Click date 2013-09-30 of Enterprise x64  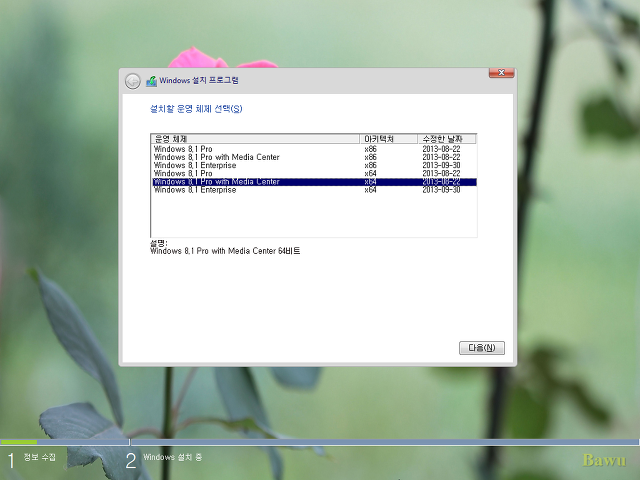coord(441,190)
